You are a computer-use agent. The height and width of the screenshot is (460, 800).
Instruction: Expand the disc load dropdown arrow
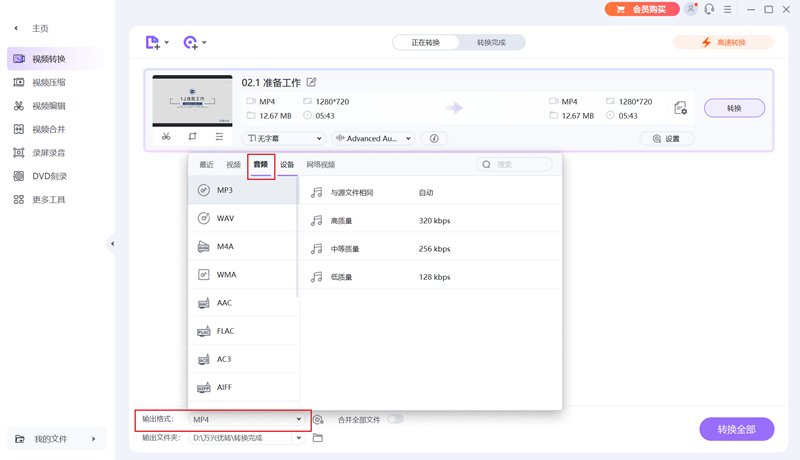(204, 42)
